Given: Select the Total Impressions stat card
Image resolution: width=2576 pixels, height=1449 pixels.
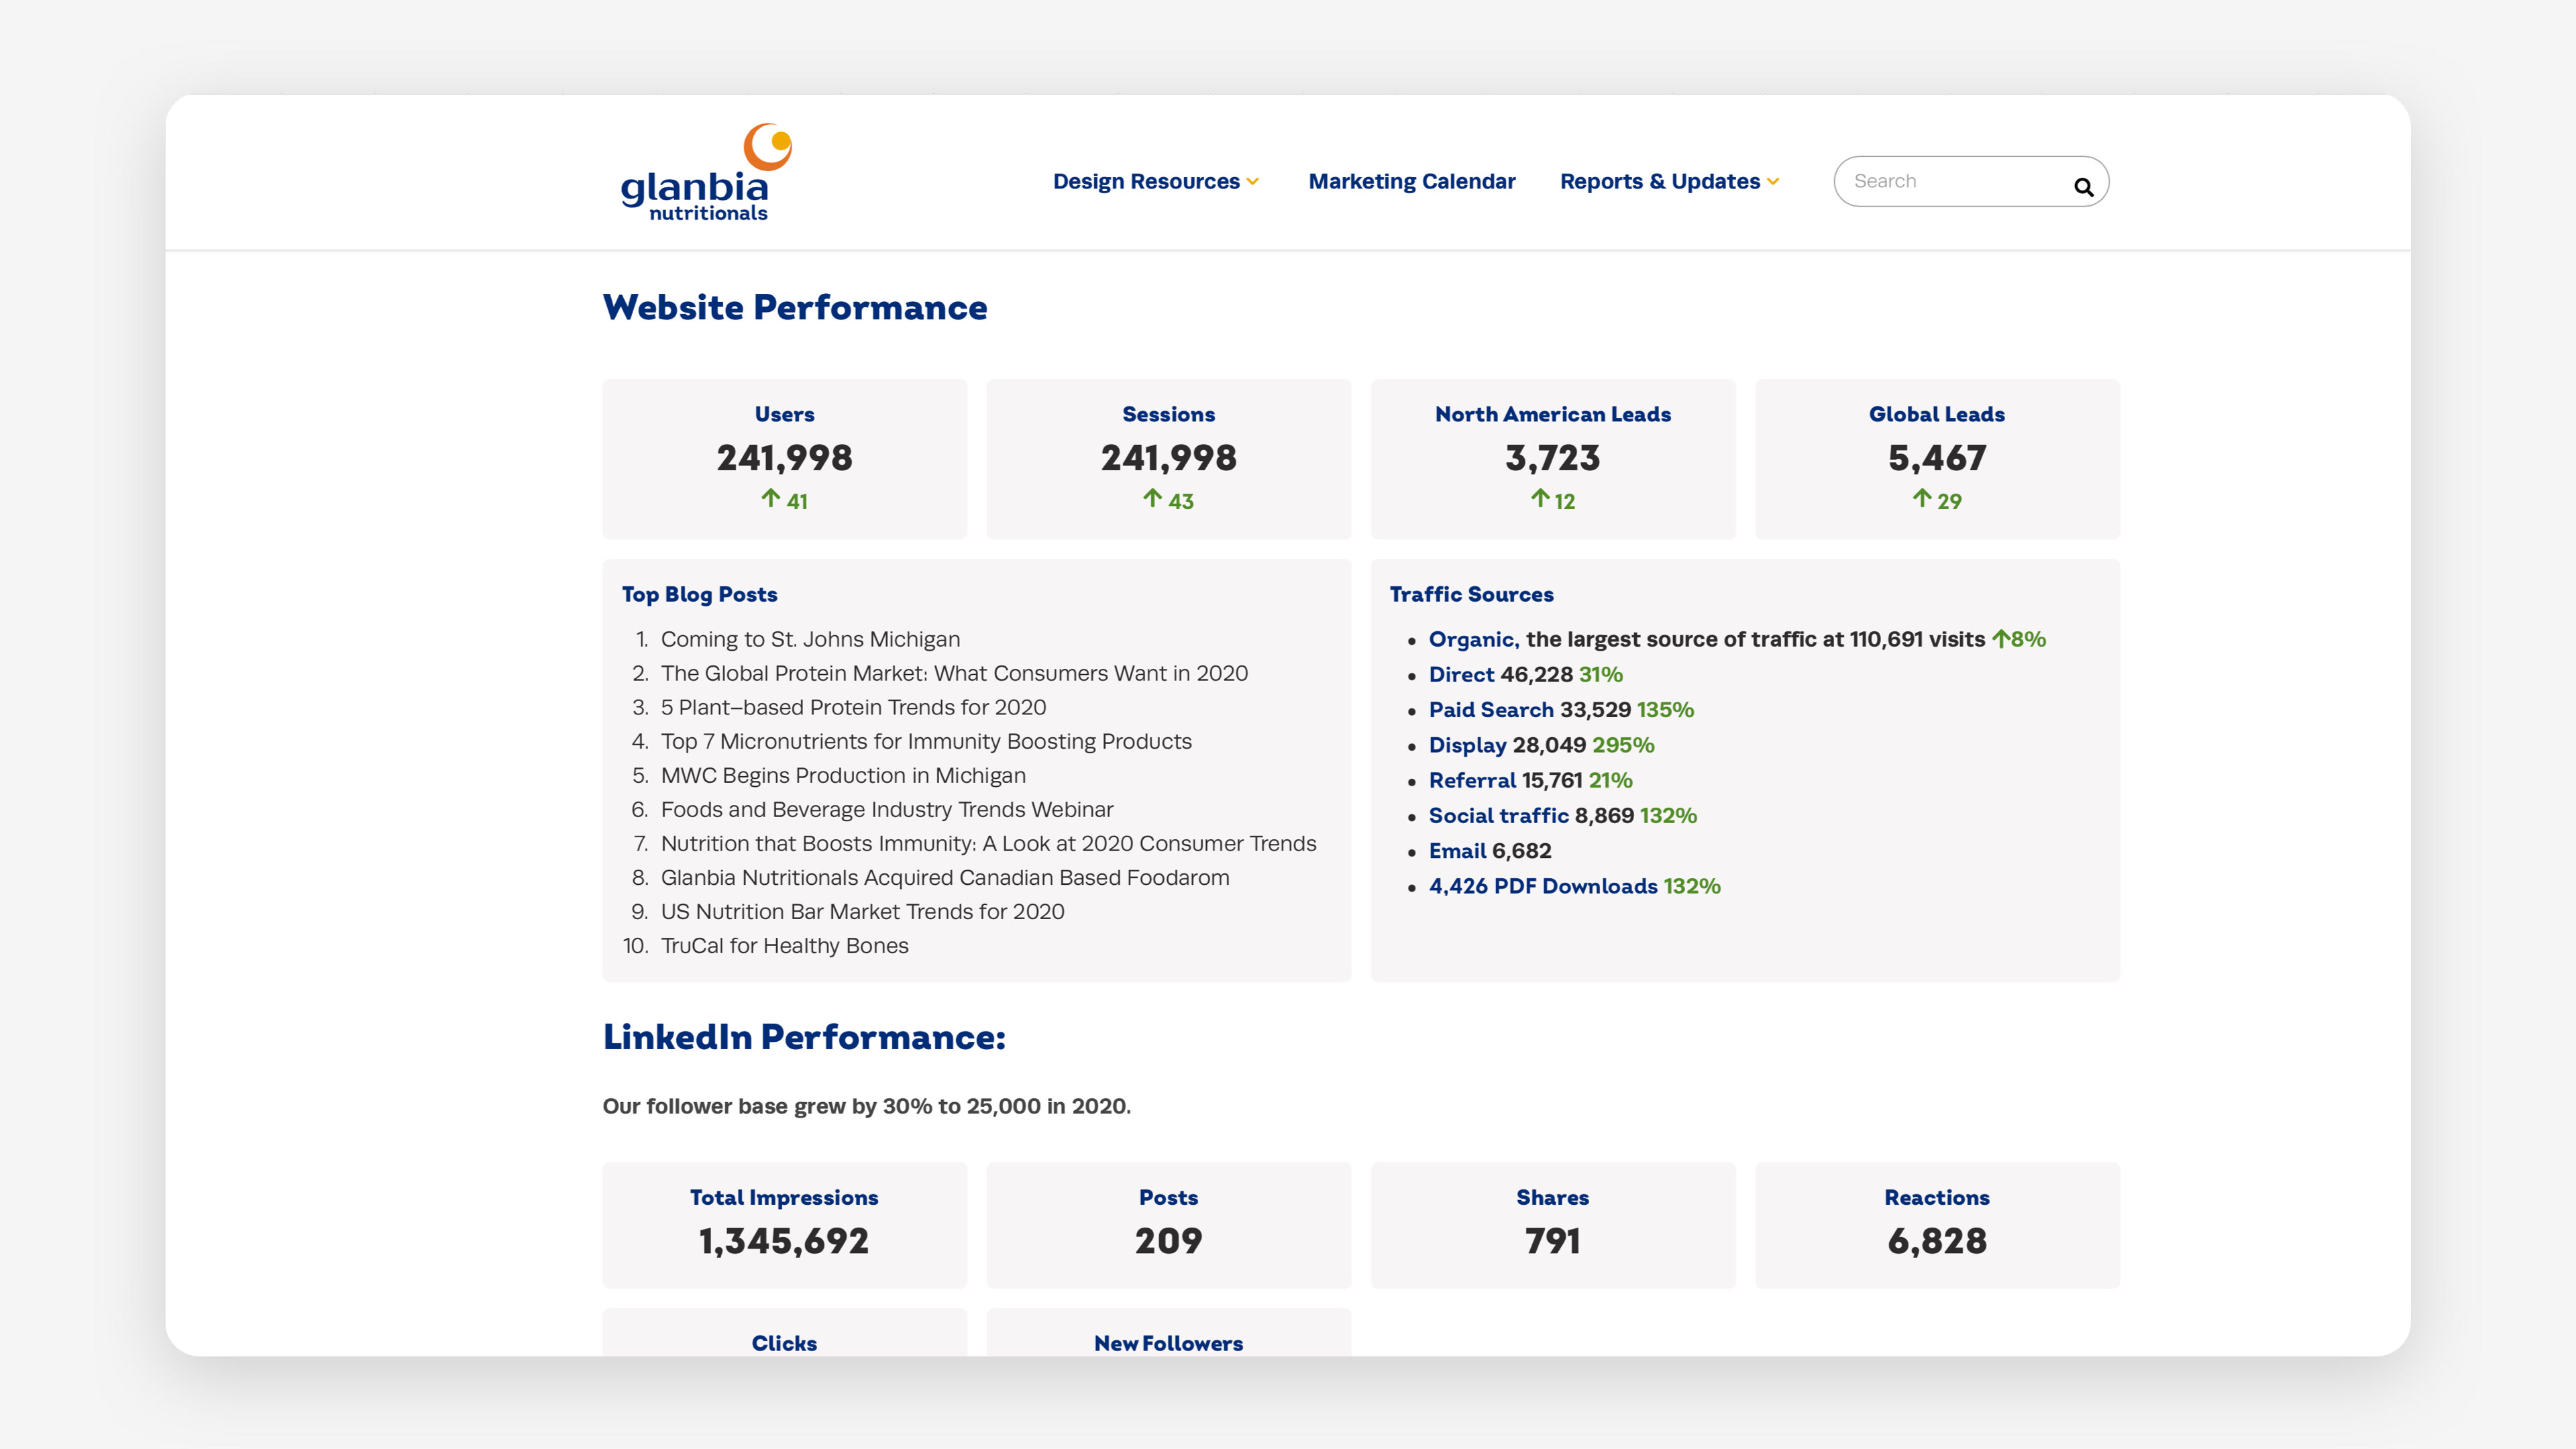Looking at the screenshot, I should click(784, 1224).
